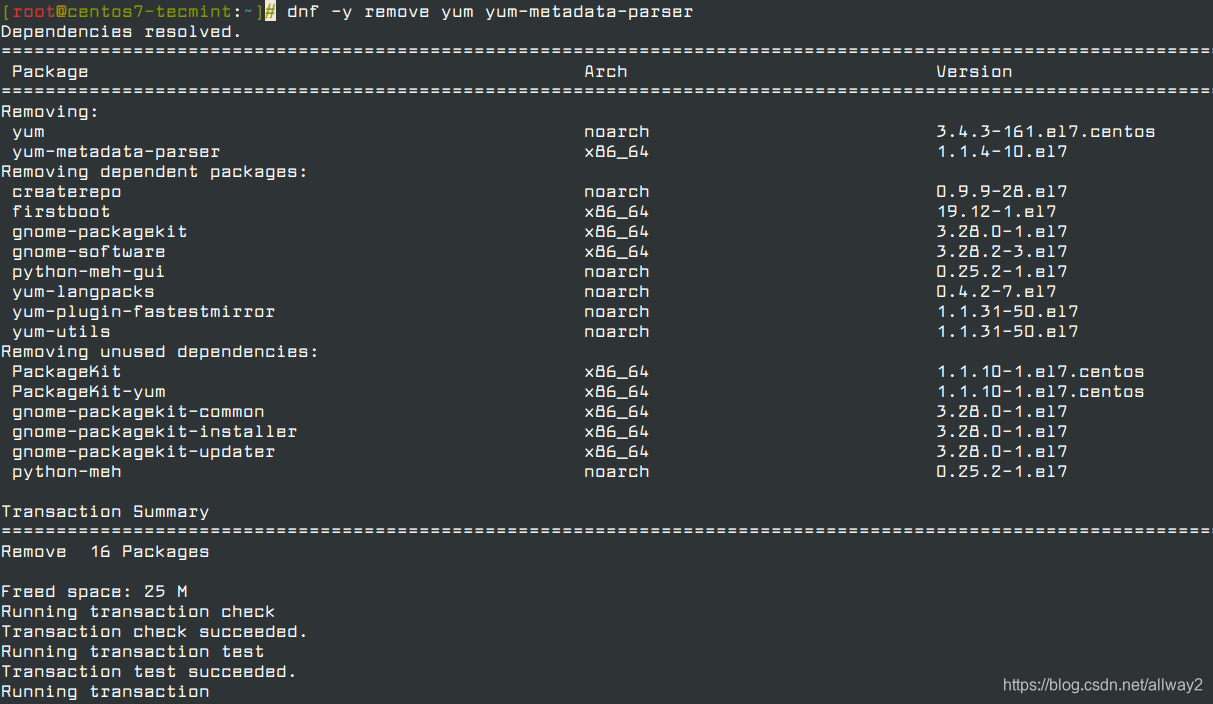
Task: Click version 19.12-1.el7 of firstboot
Action: pos(996,212)
